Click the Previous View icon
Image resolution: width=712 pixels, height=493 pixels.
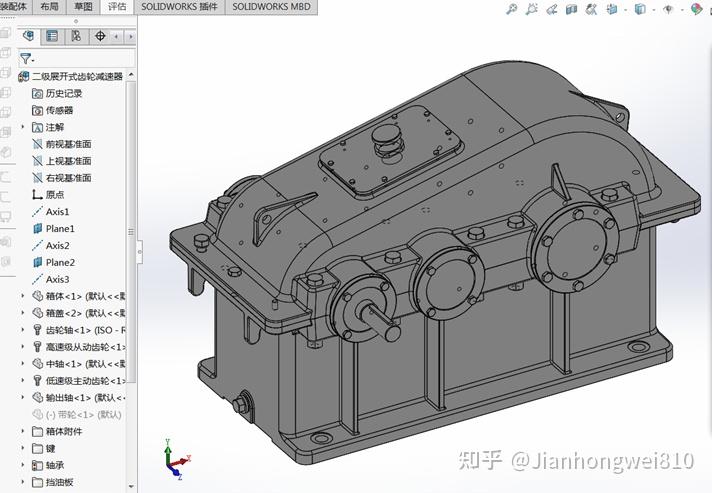[552, 9]
